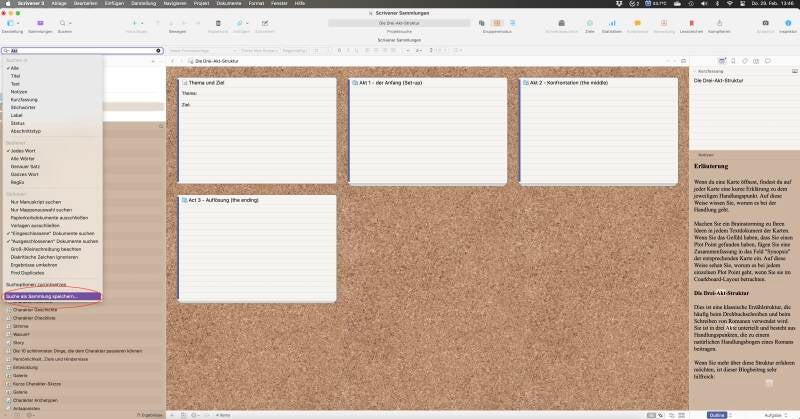Click the green Hinzufügen plus icon
Image resolution: width=800 pixels, height=419 pixels.
134,23
